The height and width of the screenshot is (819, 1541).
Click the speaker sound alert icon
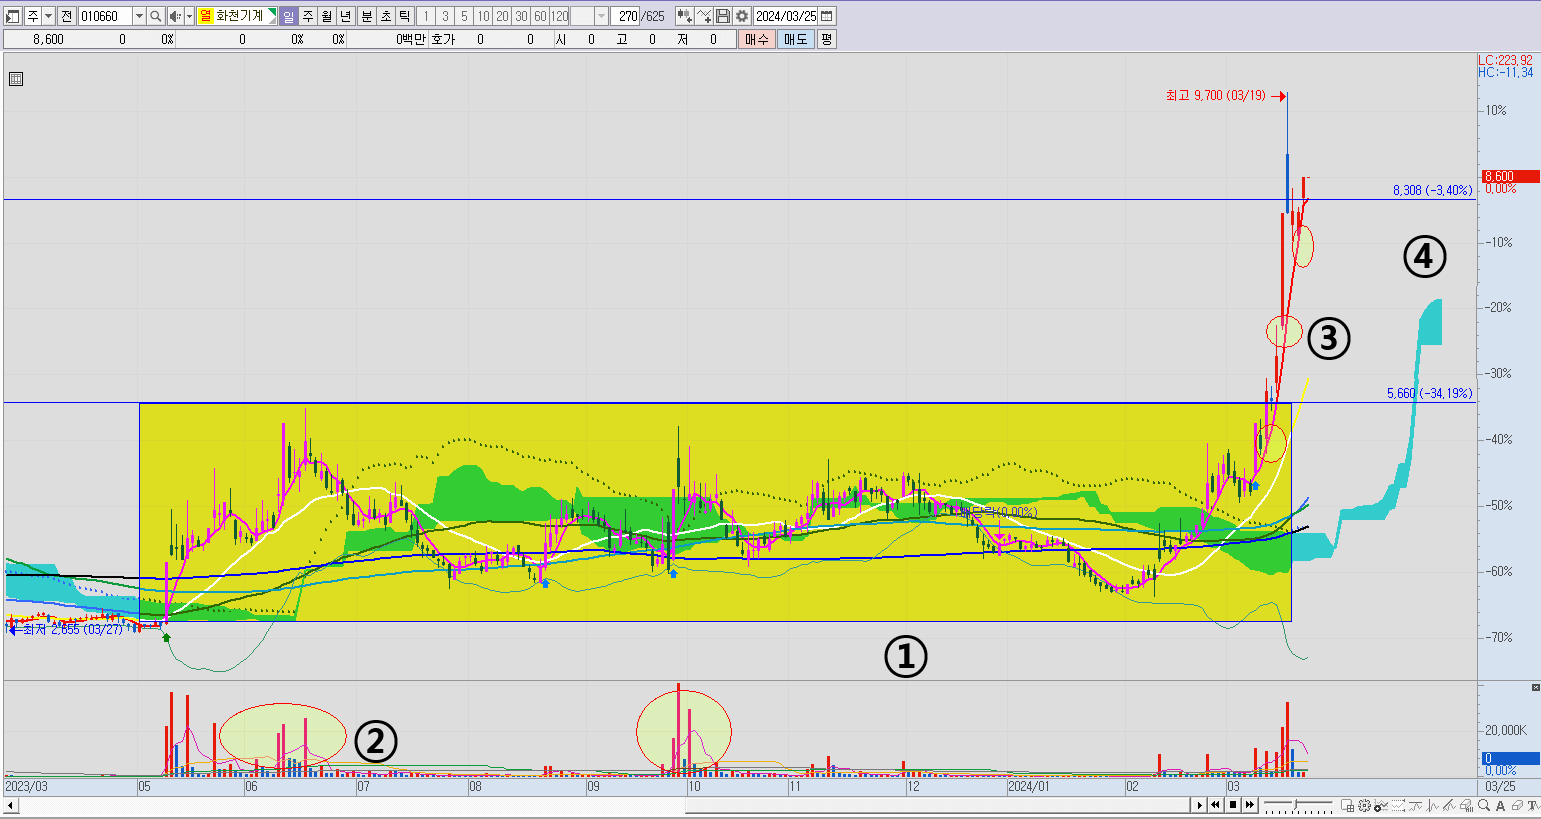tap(175, 16)
